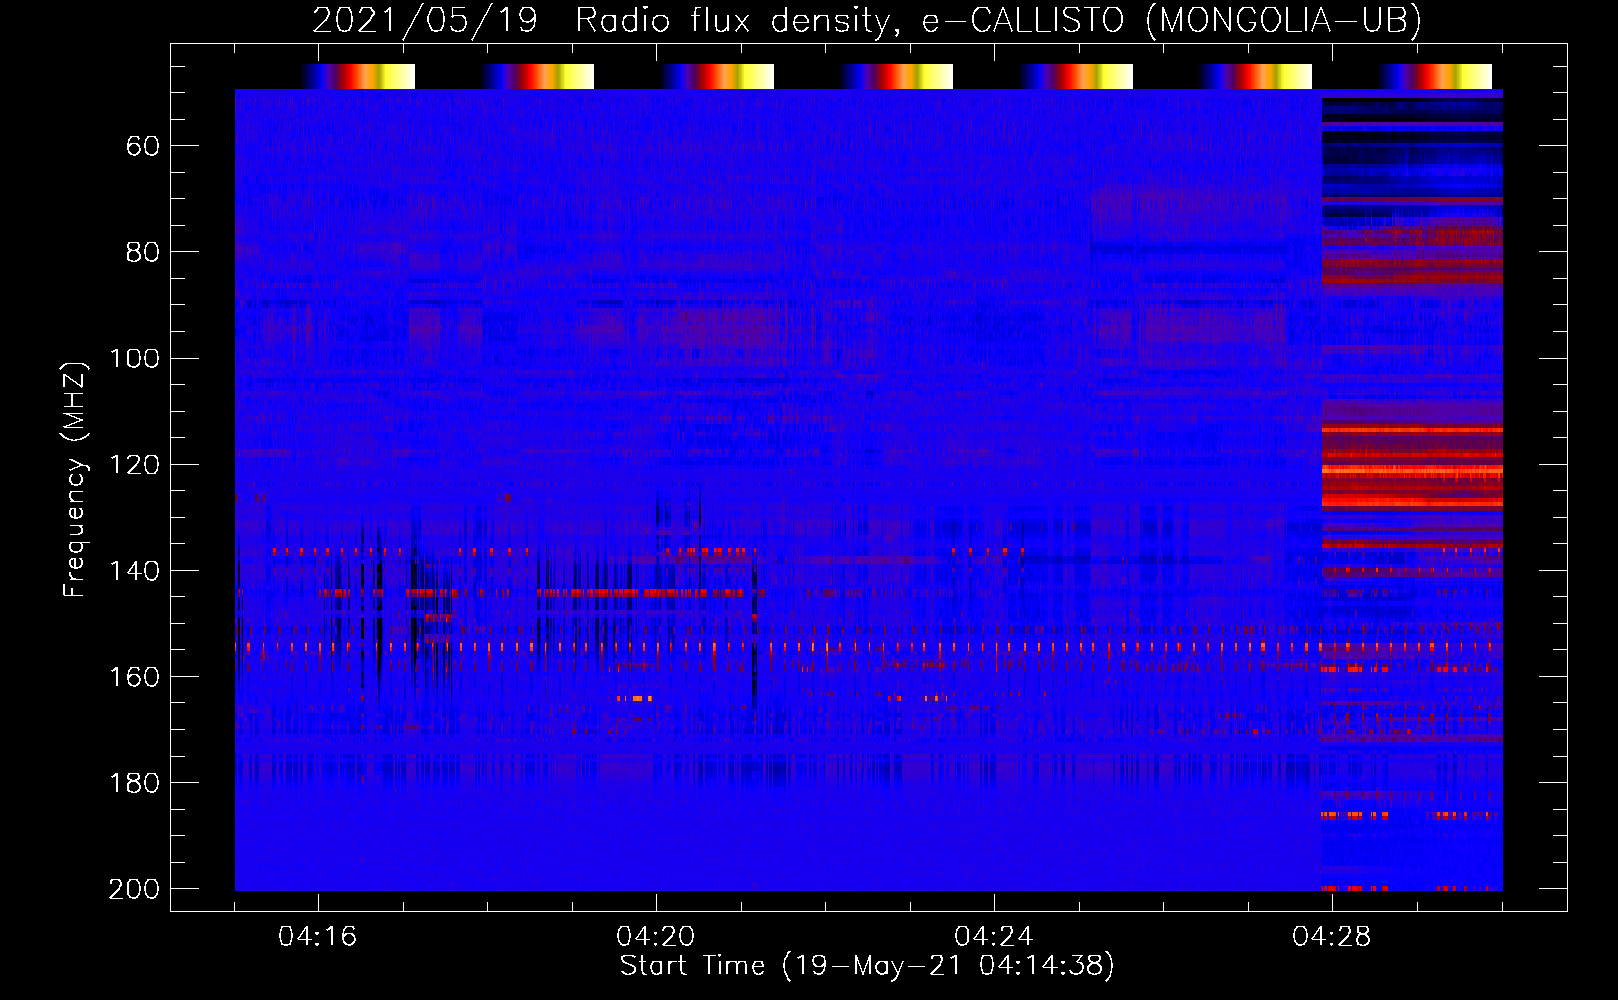This screenshot has width=1618, height=1000.
Task: Click the 'Start Time (19-May-21 04:14:38)' label
Action: click(x=866, y=966)
